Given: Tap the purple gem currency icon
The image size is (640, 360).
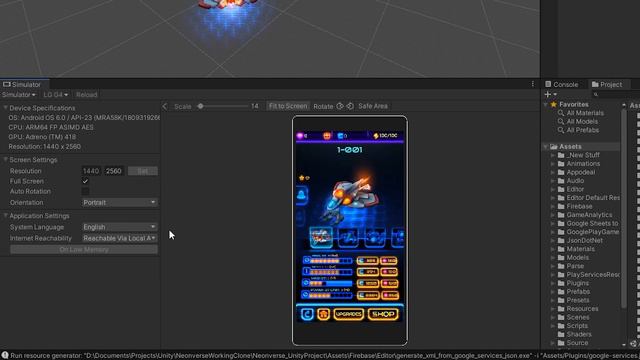Looking at the screenshot, I should pos(300,136).
